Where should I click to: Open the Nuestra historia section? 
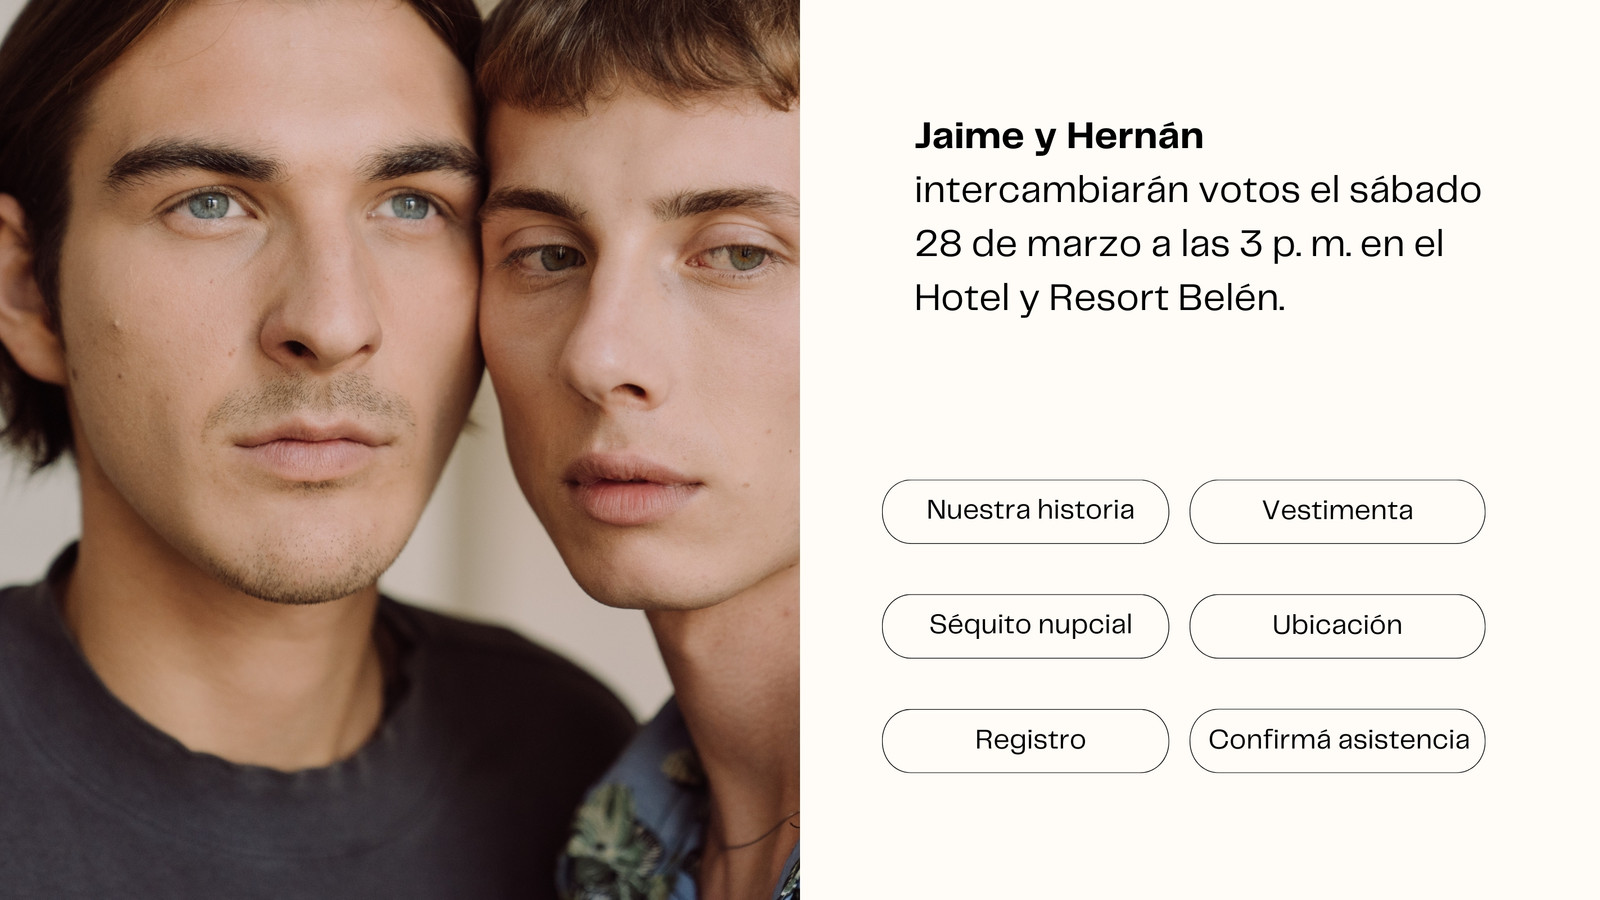(x=1025, y=511)
